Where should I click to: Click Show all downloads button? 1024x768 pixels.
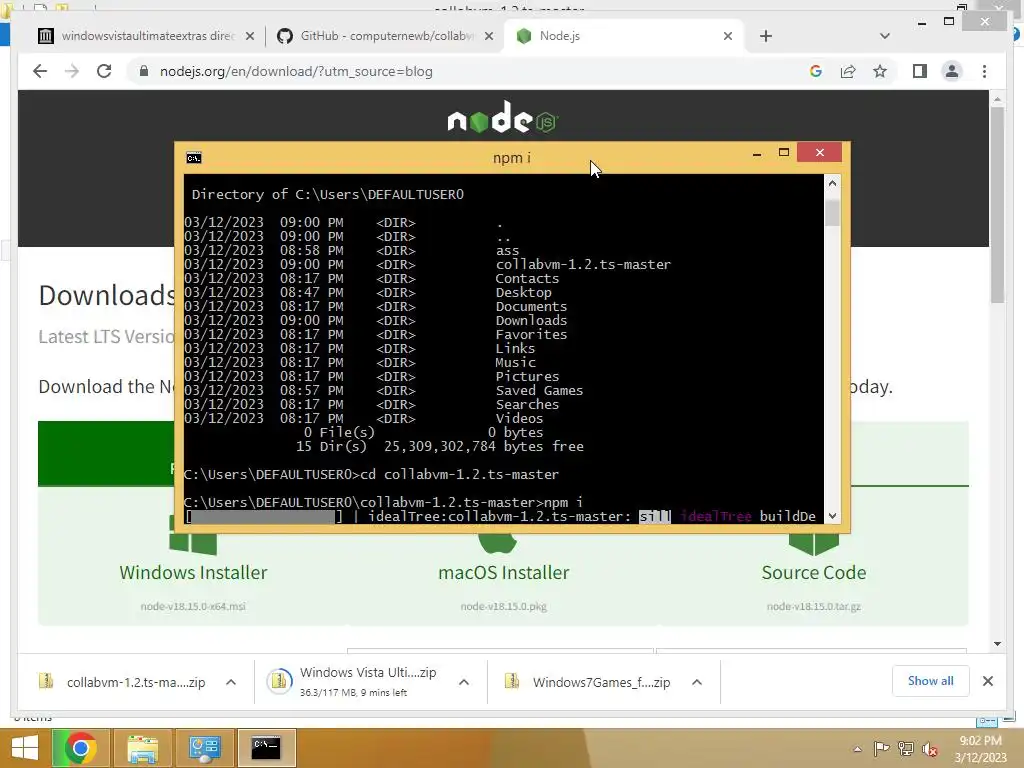pyautogui.click(x=930, y=681)
